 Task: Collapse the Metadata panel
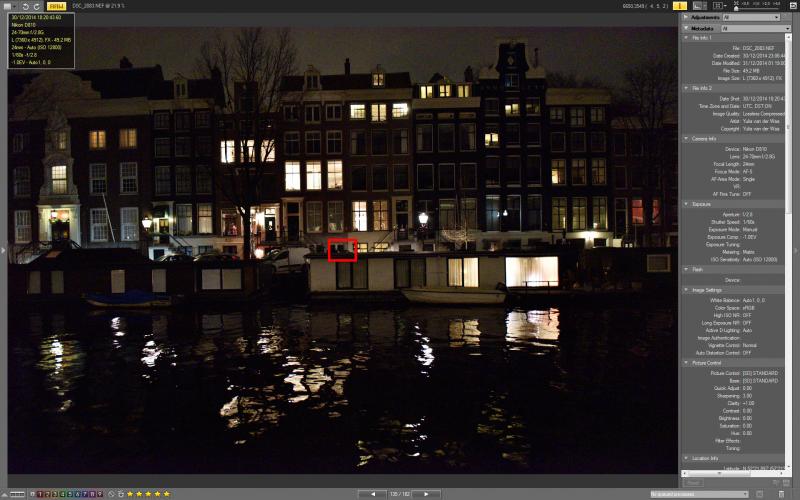tap(686, 28)
